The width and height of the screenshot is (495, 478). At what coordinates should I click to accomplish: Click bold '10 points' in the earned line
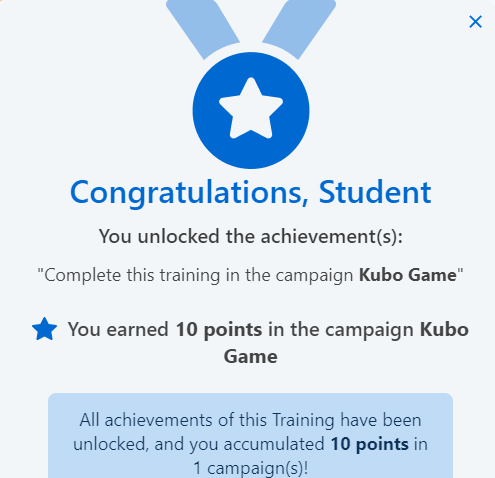coord(219,330)
